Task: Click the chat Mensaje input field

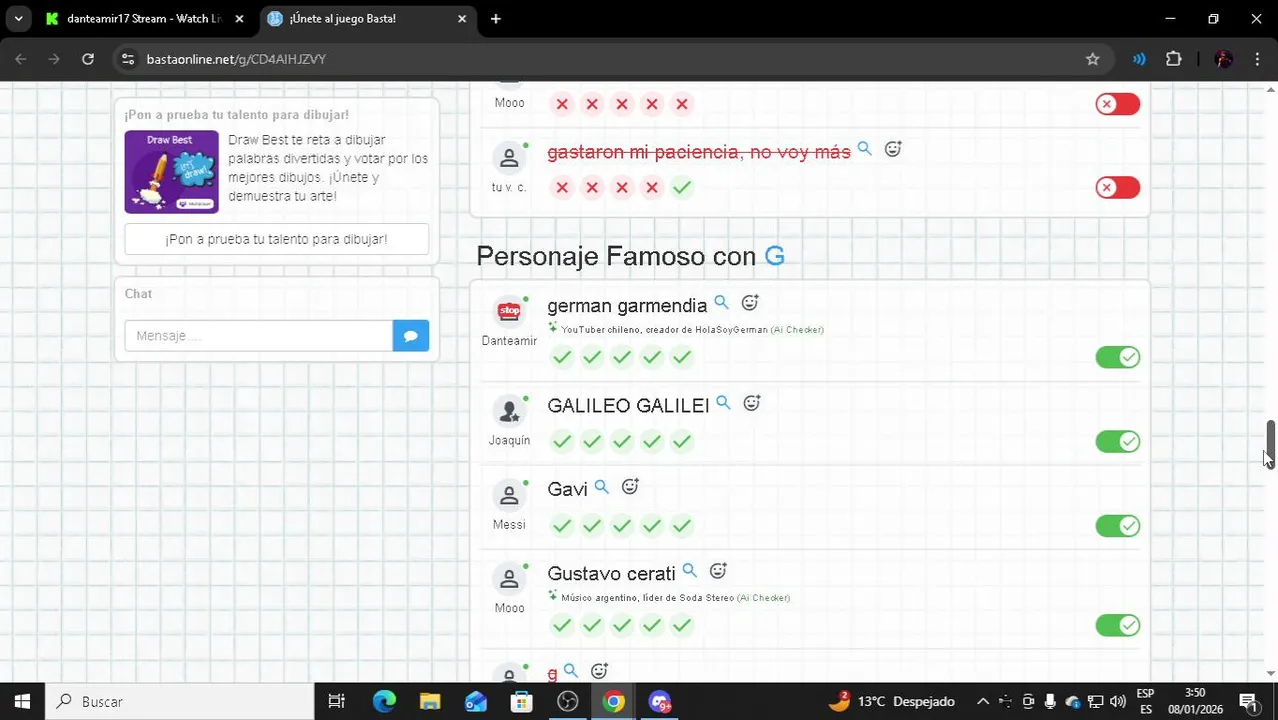Action: 259,336
